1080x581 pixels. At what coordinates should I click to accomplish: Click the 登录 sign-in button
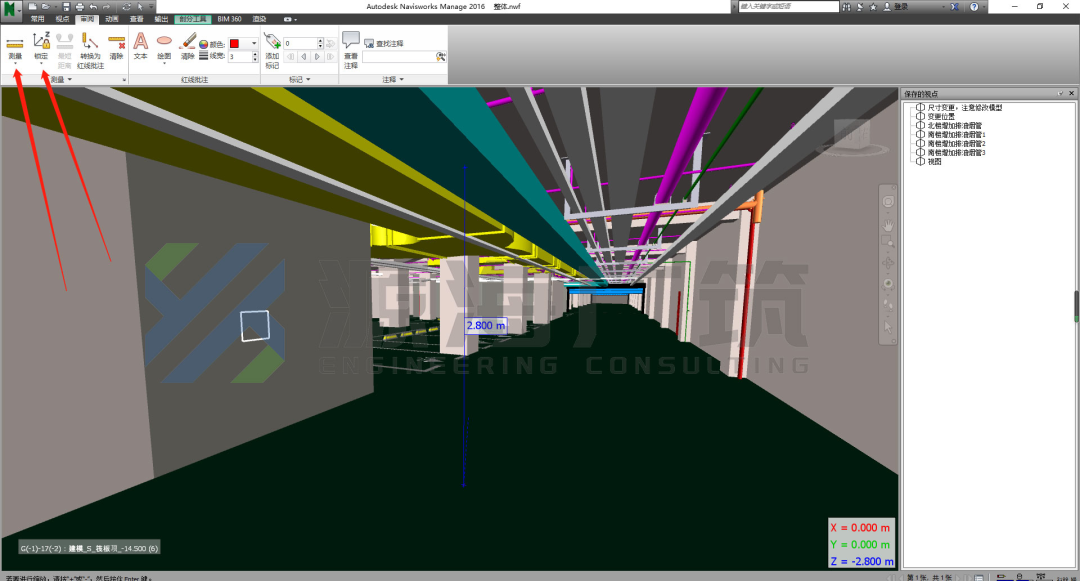click(x=895, y=7)
